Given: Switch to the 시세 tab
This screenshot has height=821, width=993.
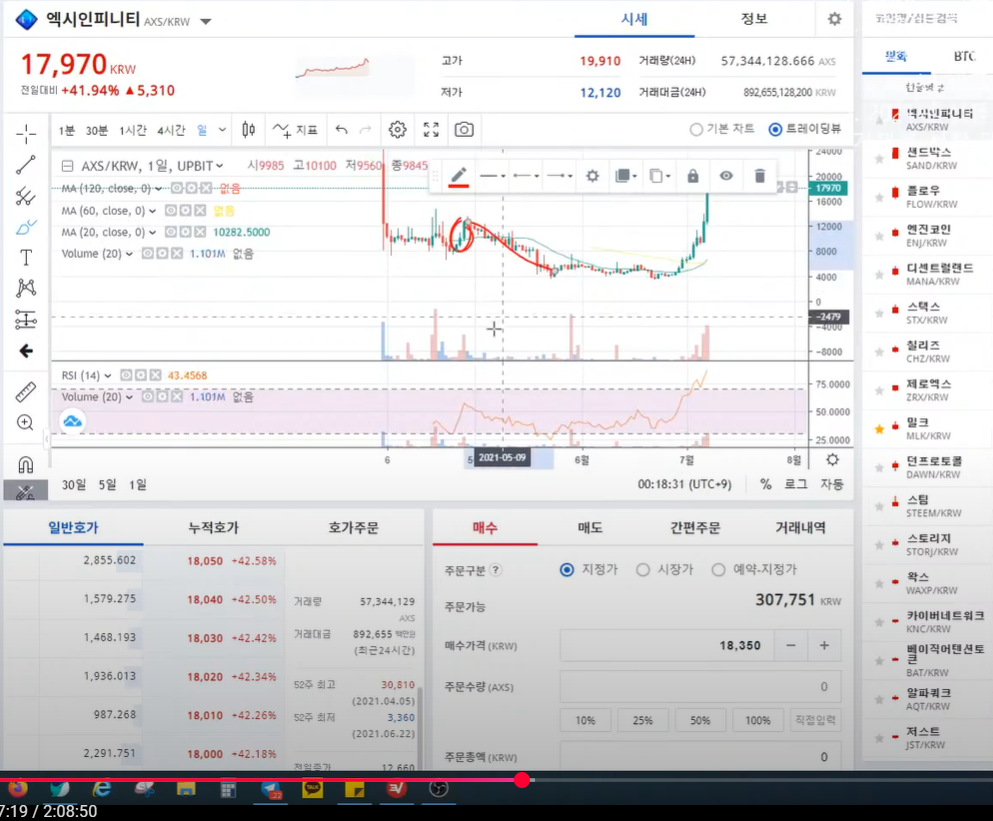Looking at the screenshot, I should 634,19.
